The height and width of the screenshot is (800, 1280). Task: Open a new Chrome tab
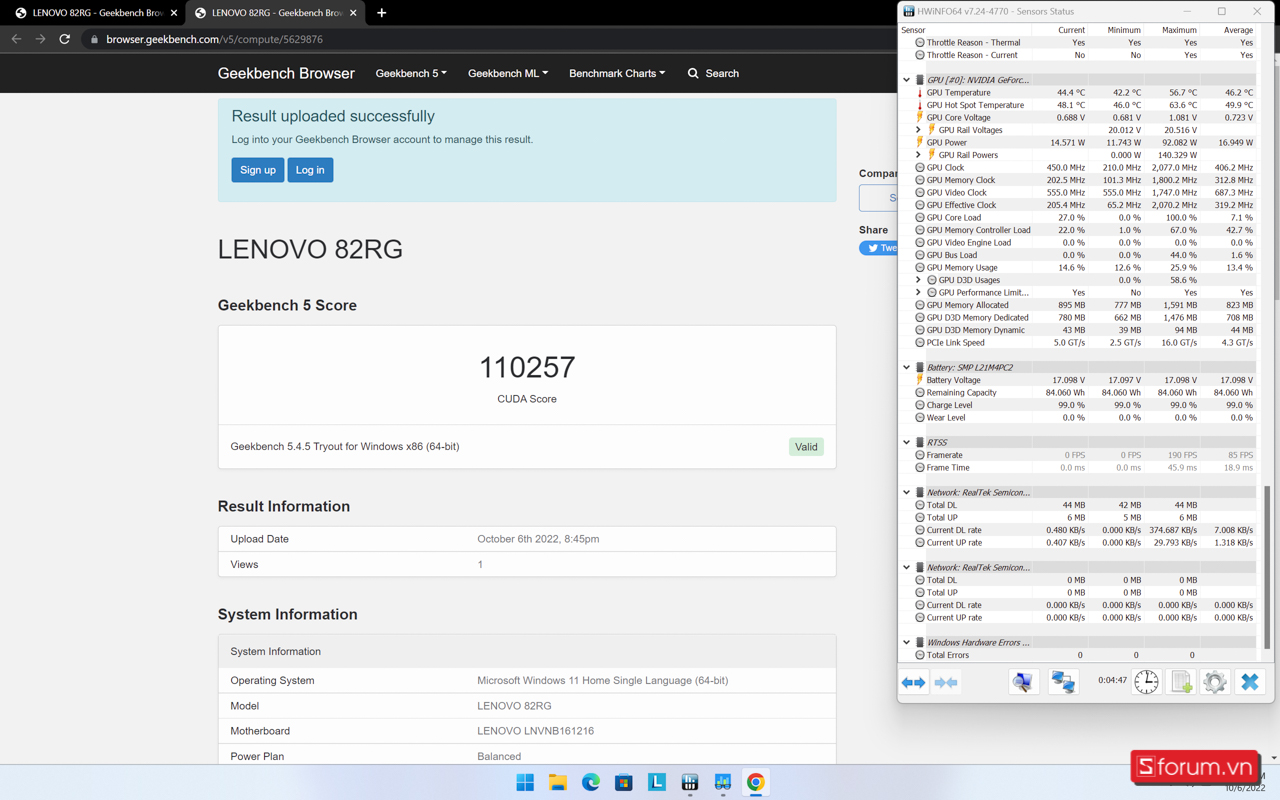(381, 13)
